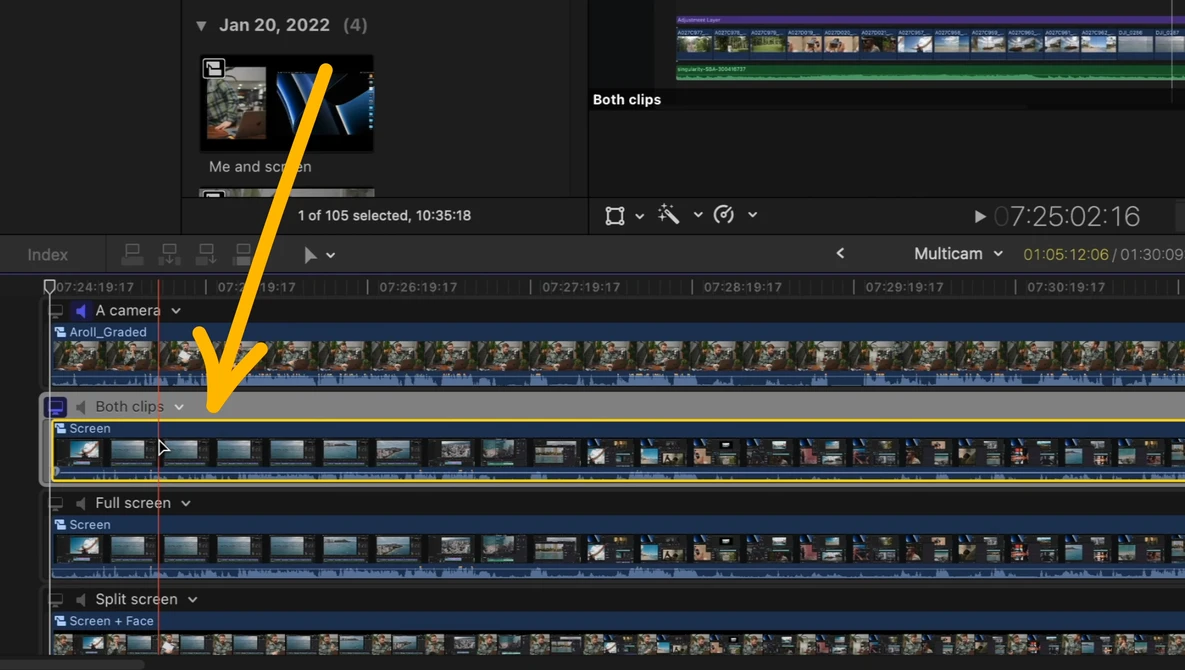Screen dimensions: 1185x670
Task: Set Full screen as video monitoring angle
Action: pyautogui.click(x=56, y=503)
